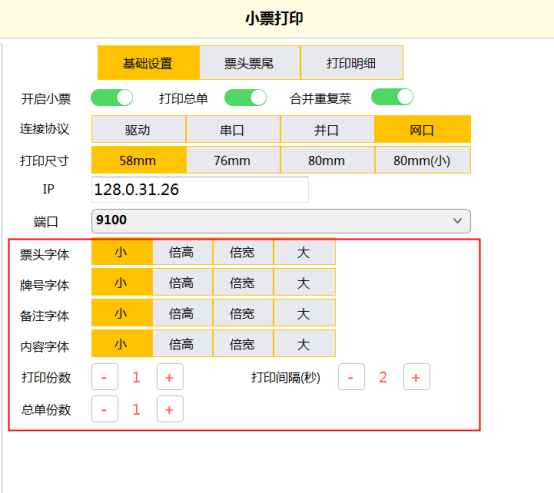Pick the 76mm print size option
554x493 pixels.
233,160
